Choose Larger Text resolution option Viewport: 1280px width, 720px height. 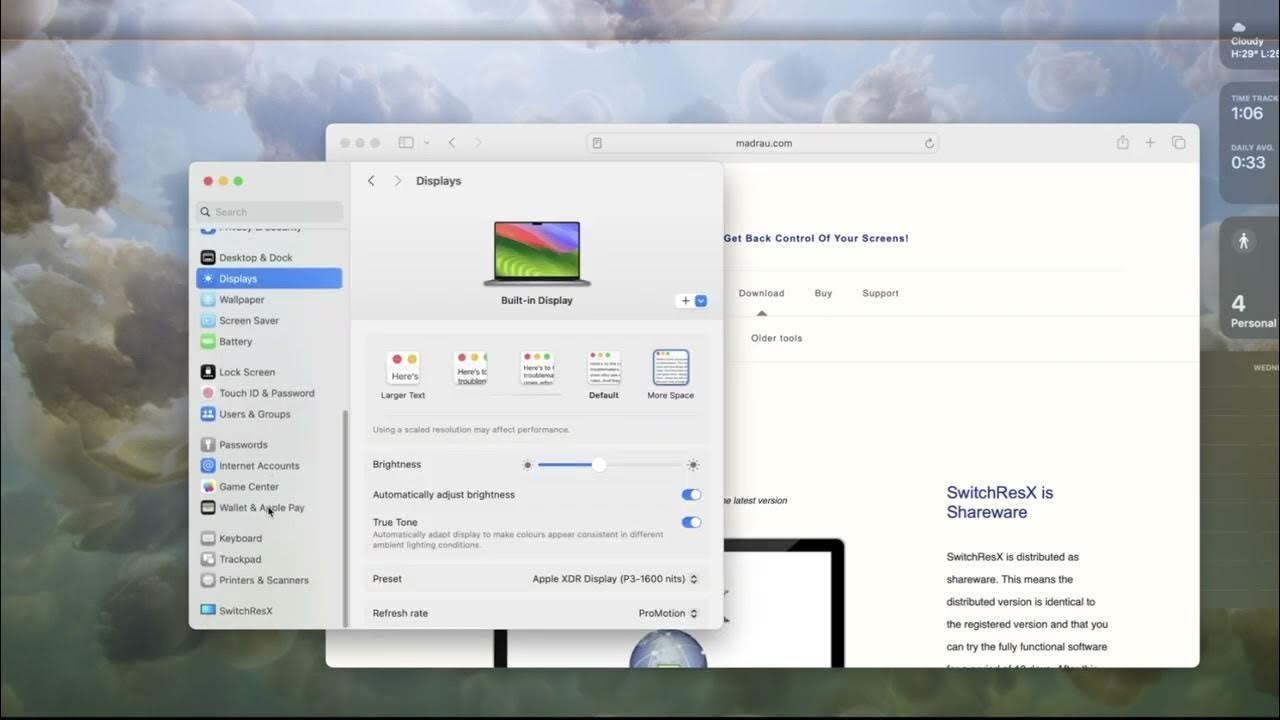pos(403,375)
